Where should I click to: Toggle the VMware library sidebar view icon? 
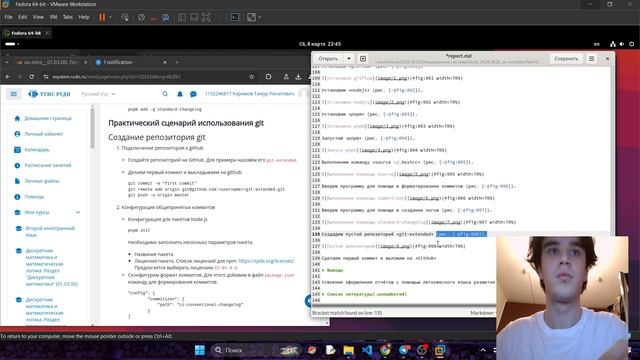(182, 17)
